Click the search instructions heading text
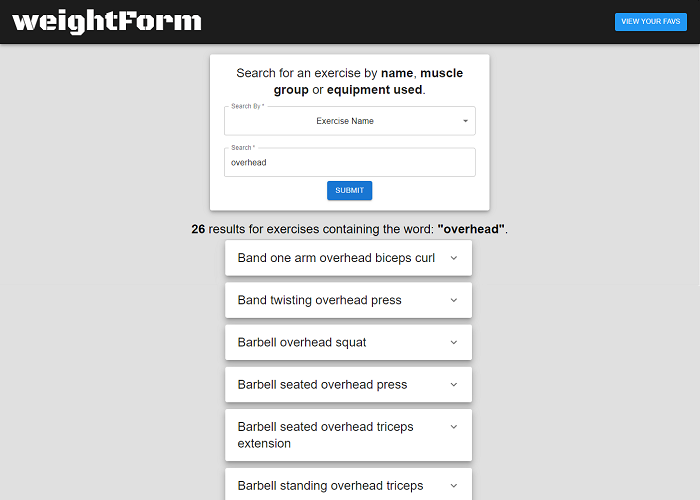This screenshot has height=500, width=700. click(349, 81)
